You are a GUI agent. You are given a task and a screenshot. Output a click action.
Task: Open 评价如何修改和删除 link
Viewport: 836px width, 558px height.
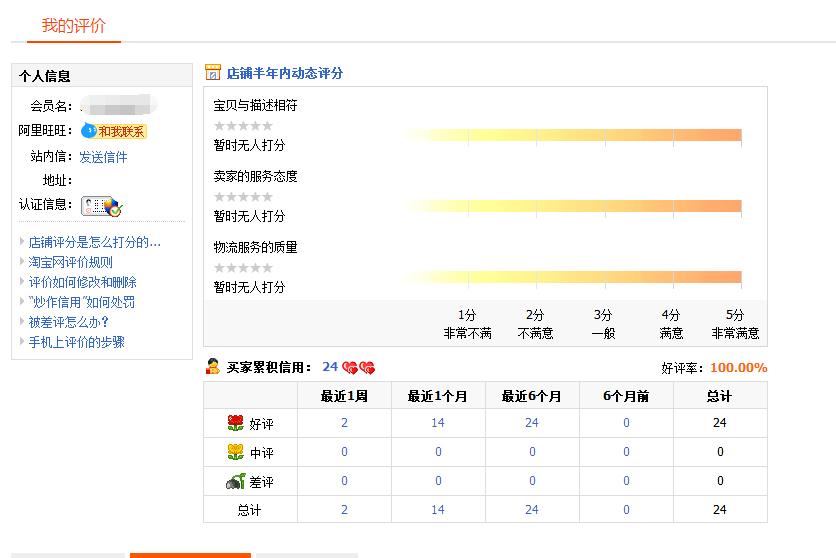click(83, 282)
